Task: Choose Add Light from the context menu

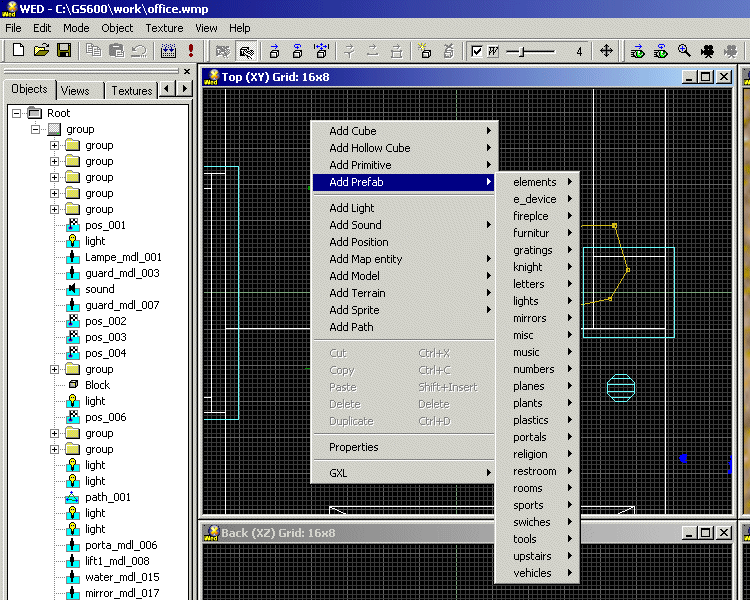Action: coord(352,208)
